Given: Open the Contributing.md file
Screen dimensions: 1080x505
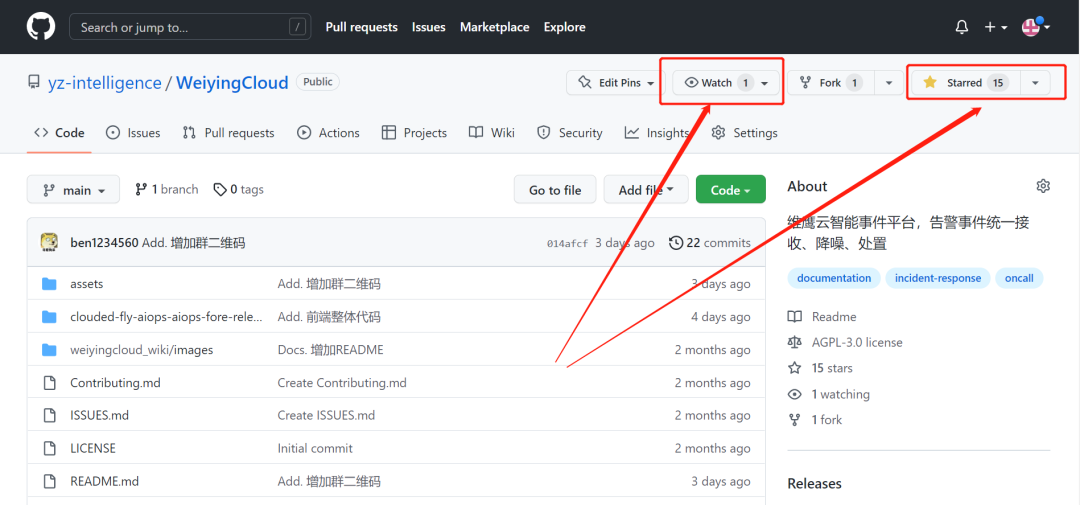Looking at the screenshot, I should tap(116, 382).
